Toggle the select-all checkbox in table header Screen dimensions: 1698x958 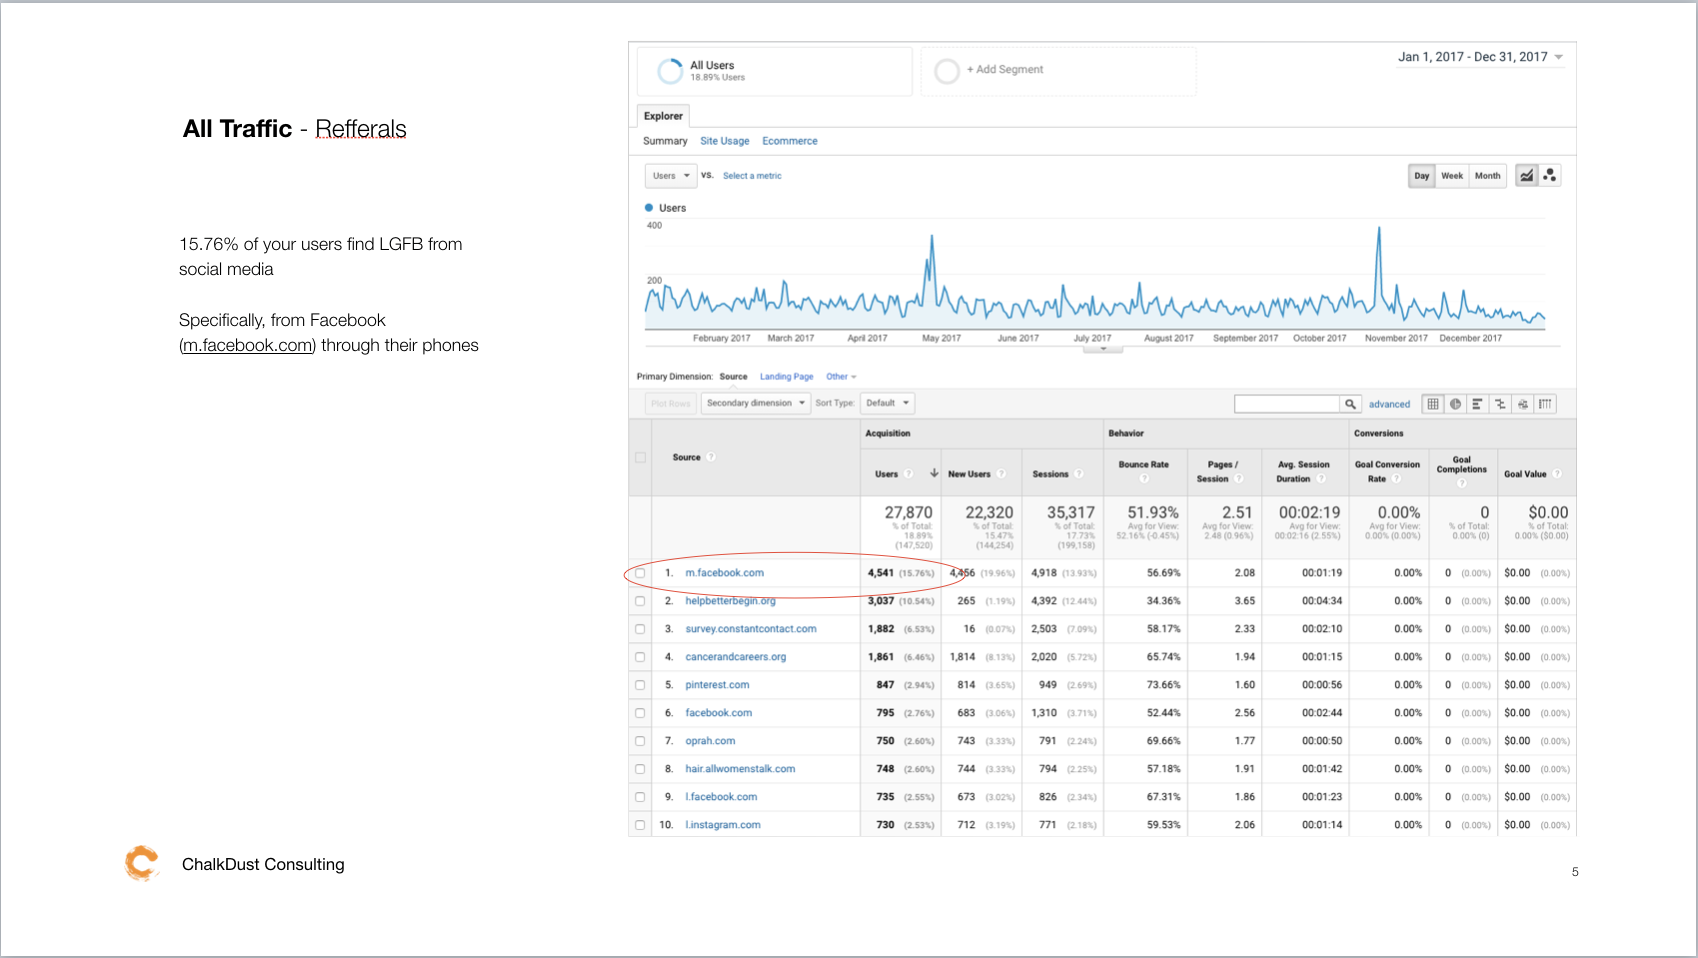coord(640,457)
